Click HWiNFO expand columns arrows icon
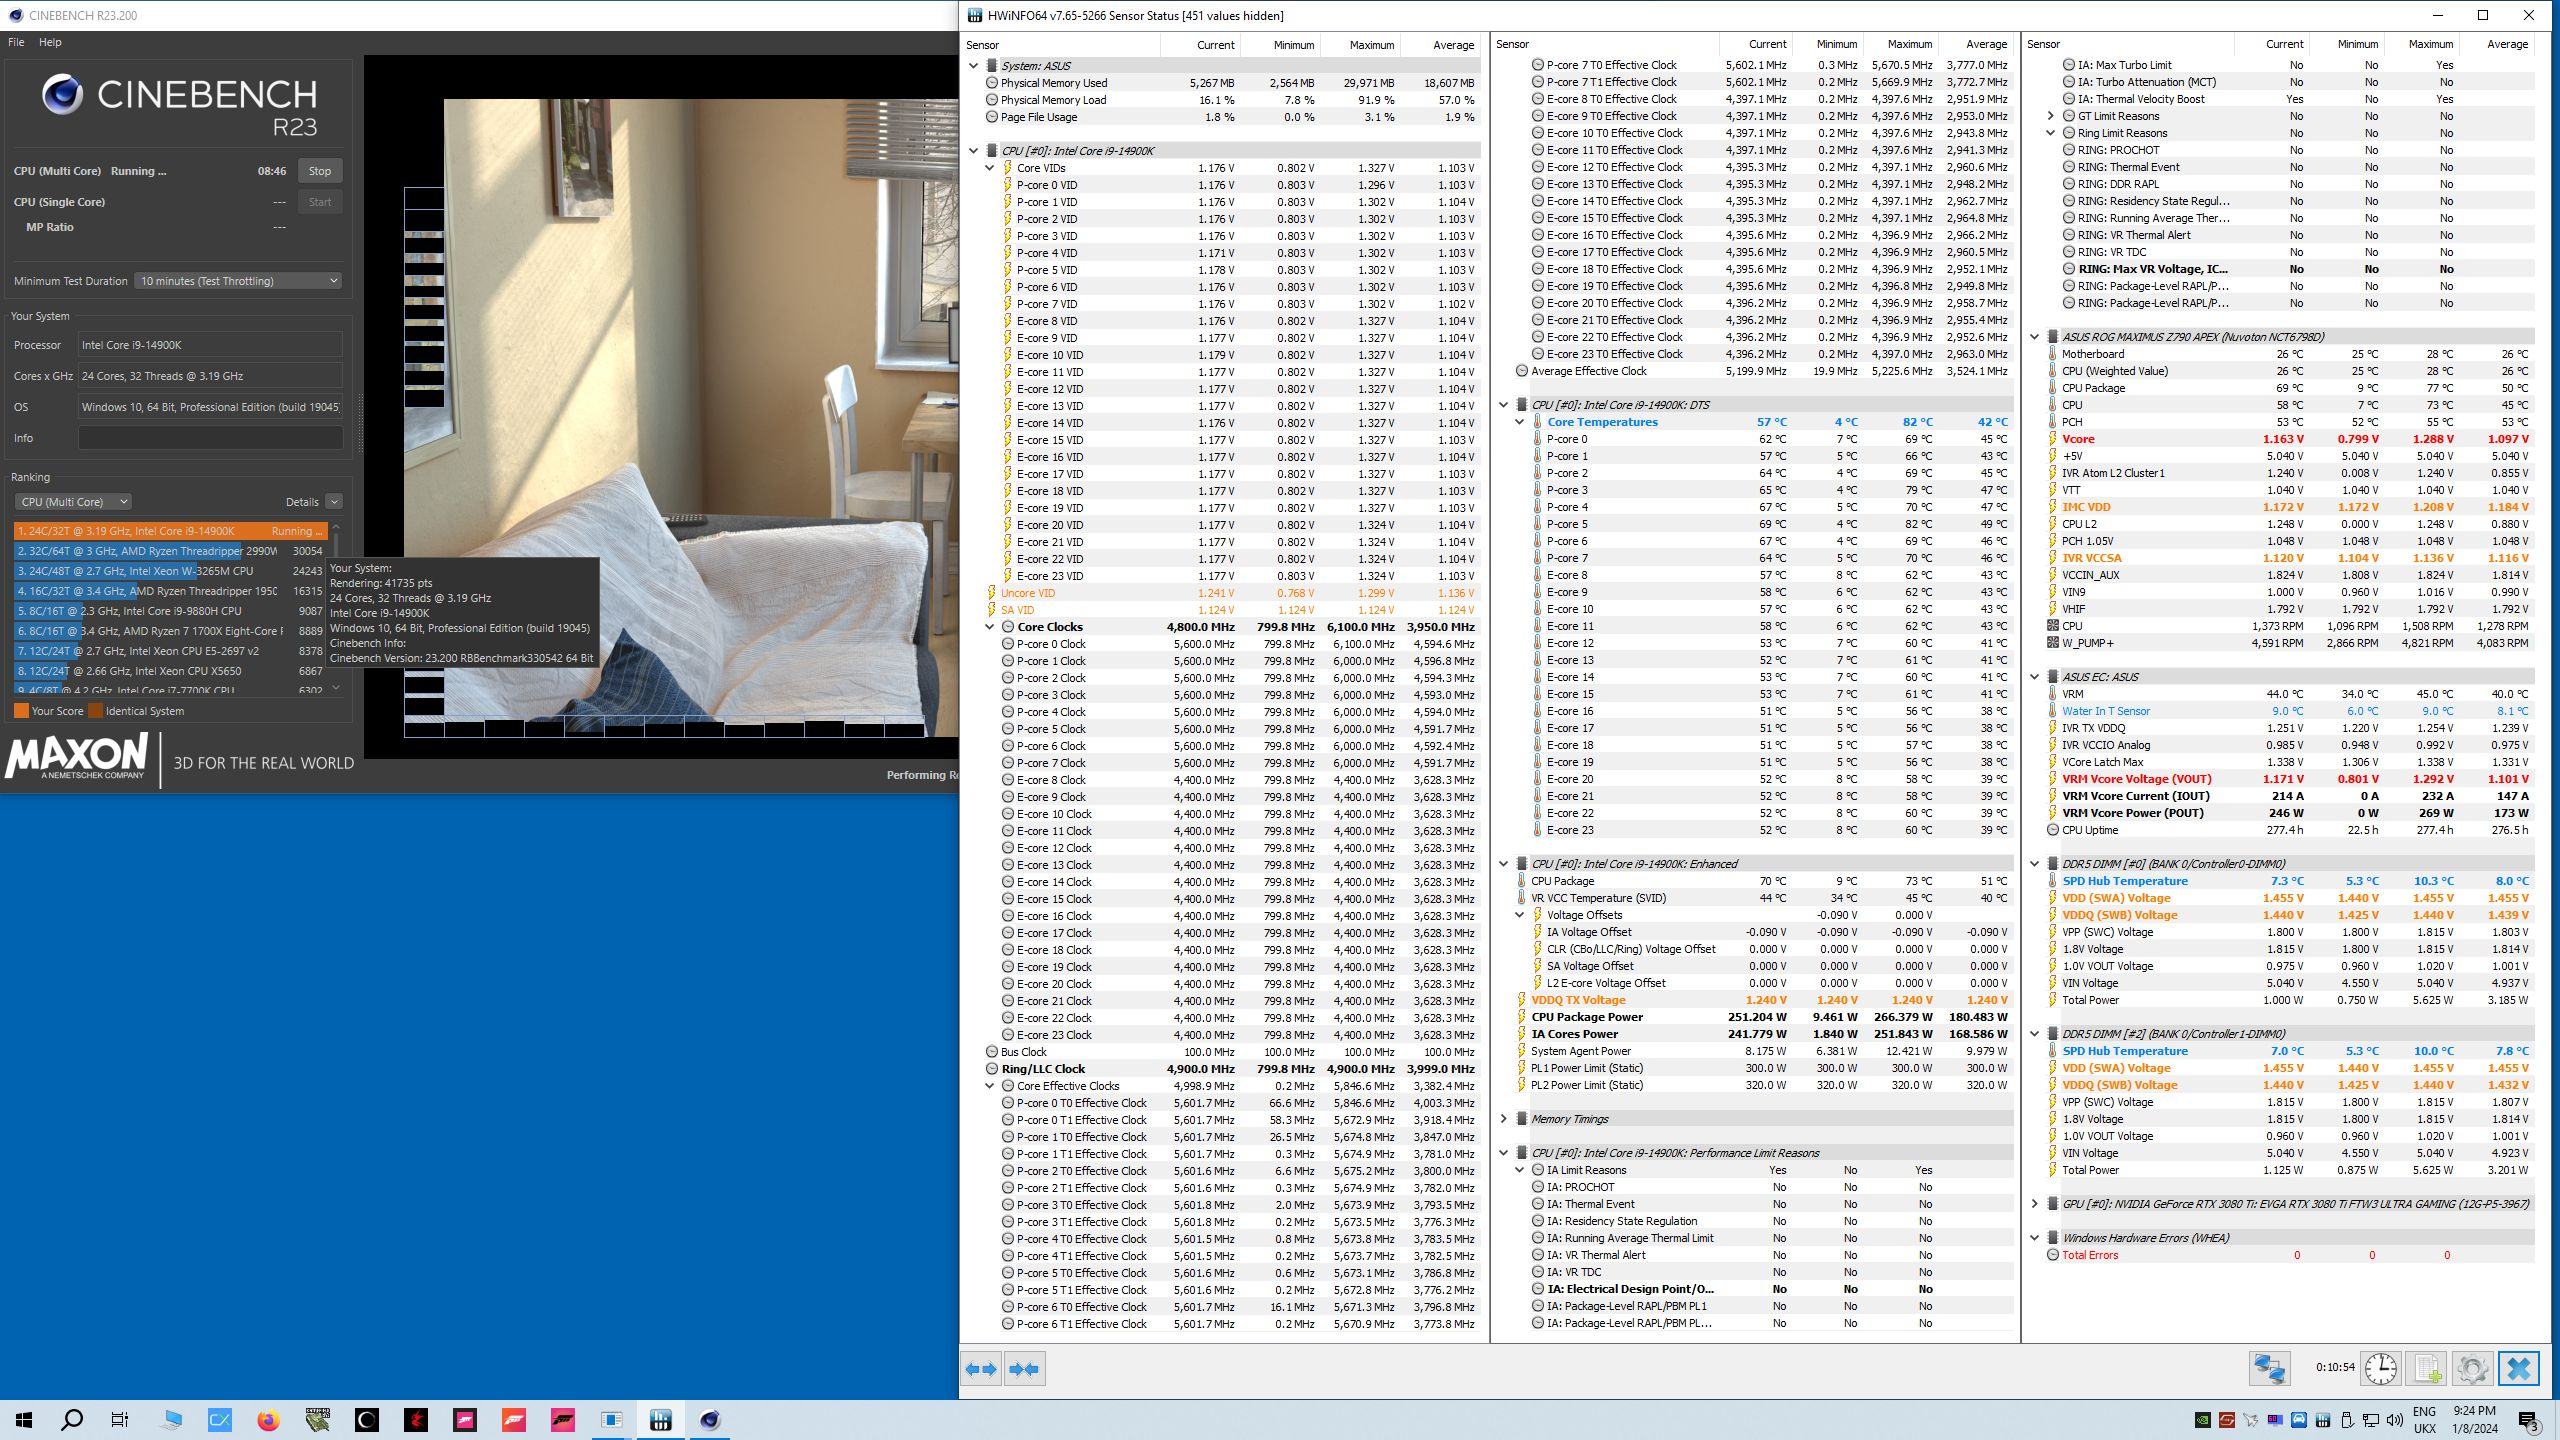 981,1369
